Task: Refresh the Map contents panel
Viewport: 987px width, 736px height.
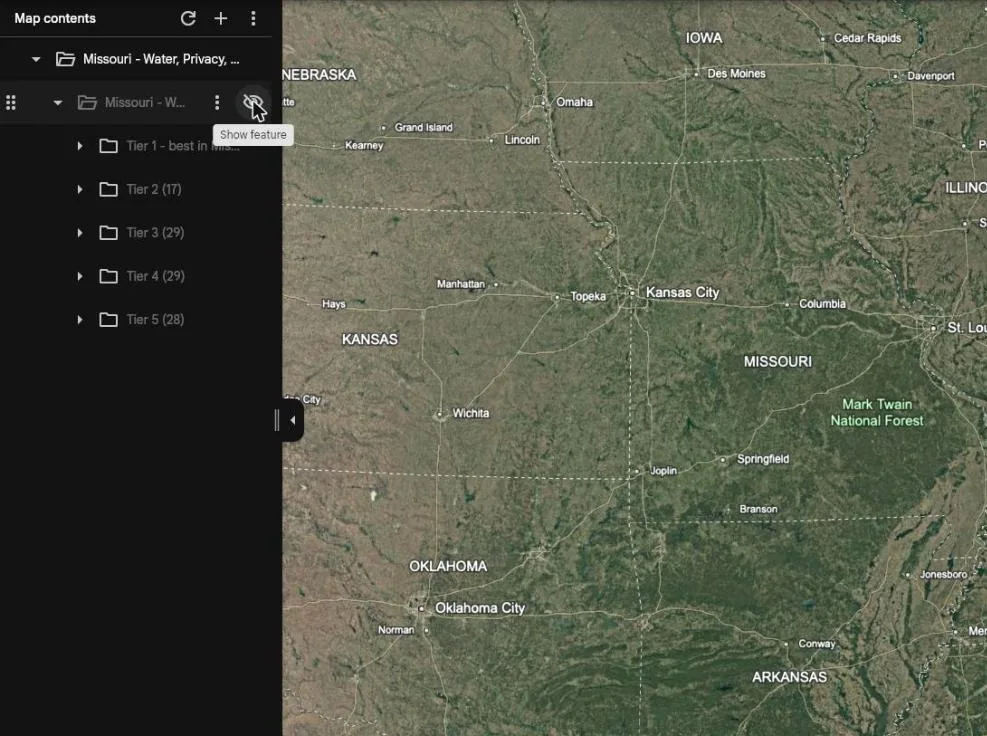Action: 188,18
